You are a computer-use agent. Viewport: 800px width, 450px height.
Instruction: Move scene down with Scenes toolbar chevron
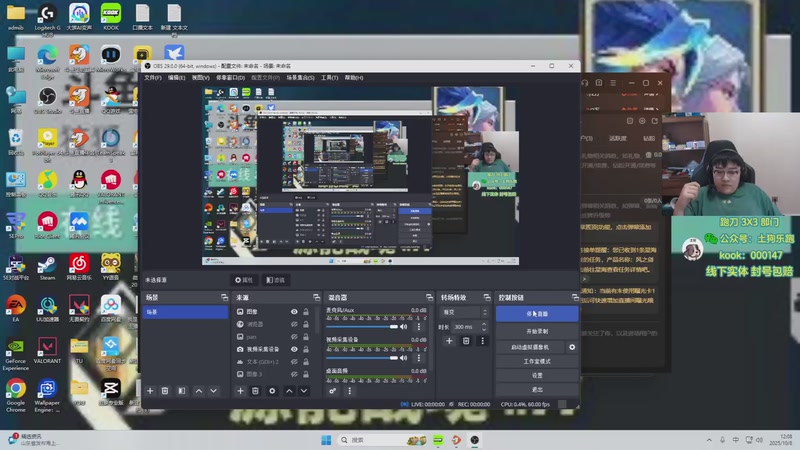coord(214,391)
